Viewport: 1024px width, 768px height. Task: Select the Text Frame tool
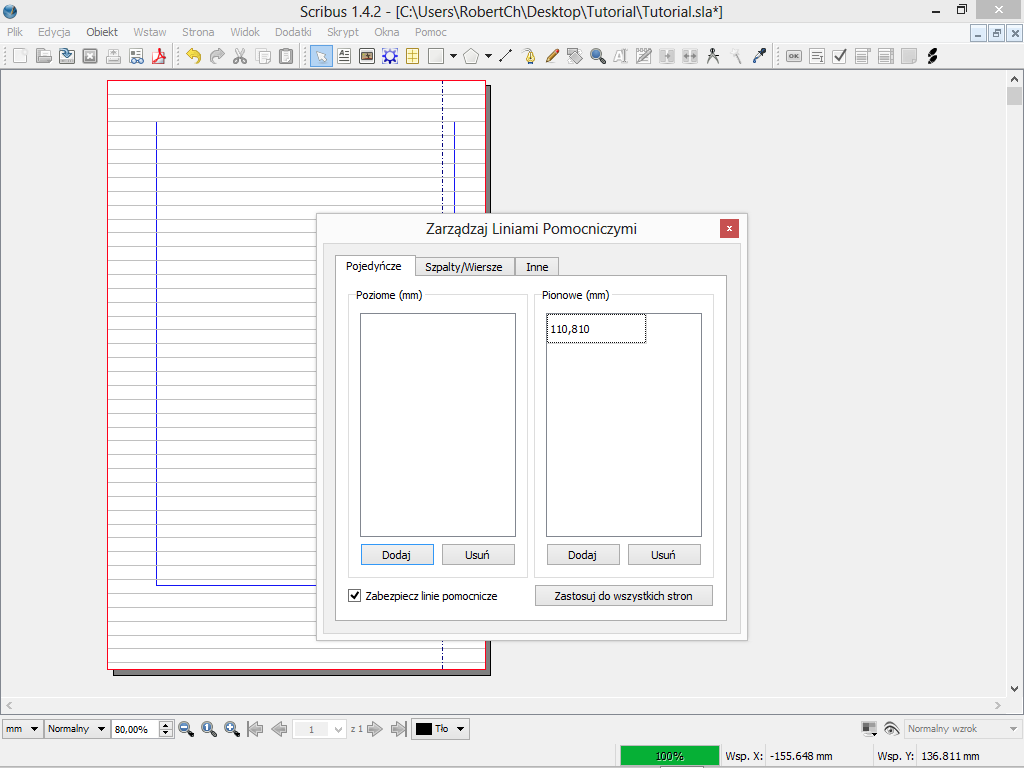[344, 56]
